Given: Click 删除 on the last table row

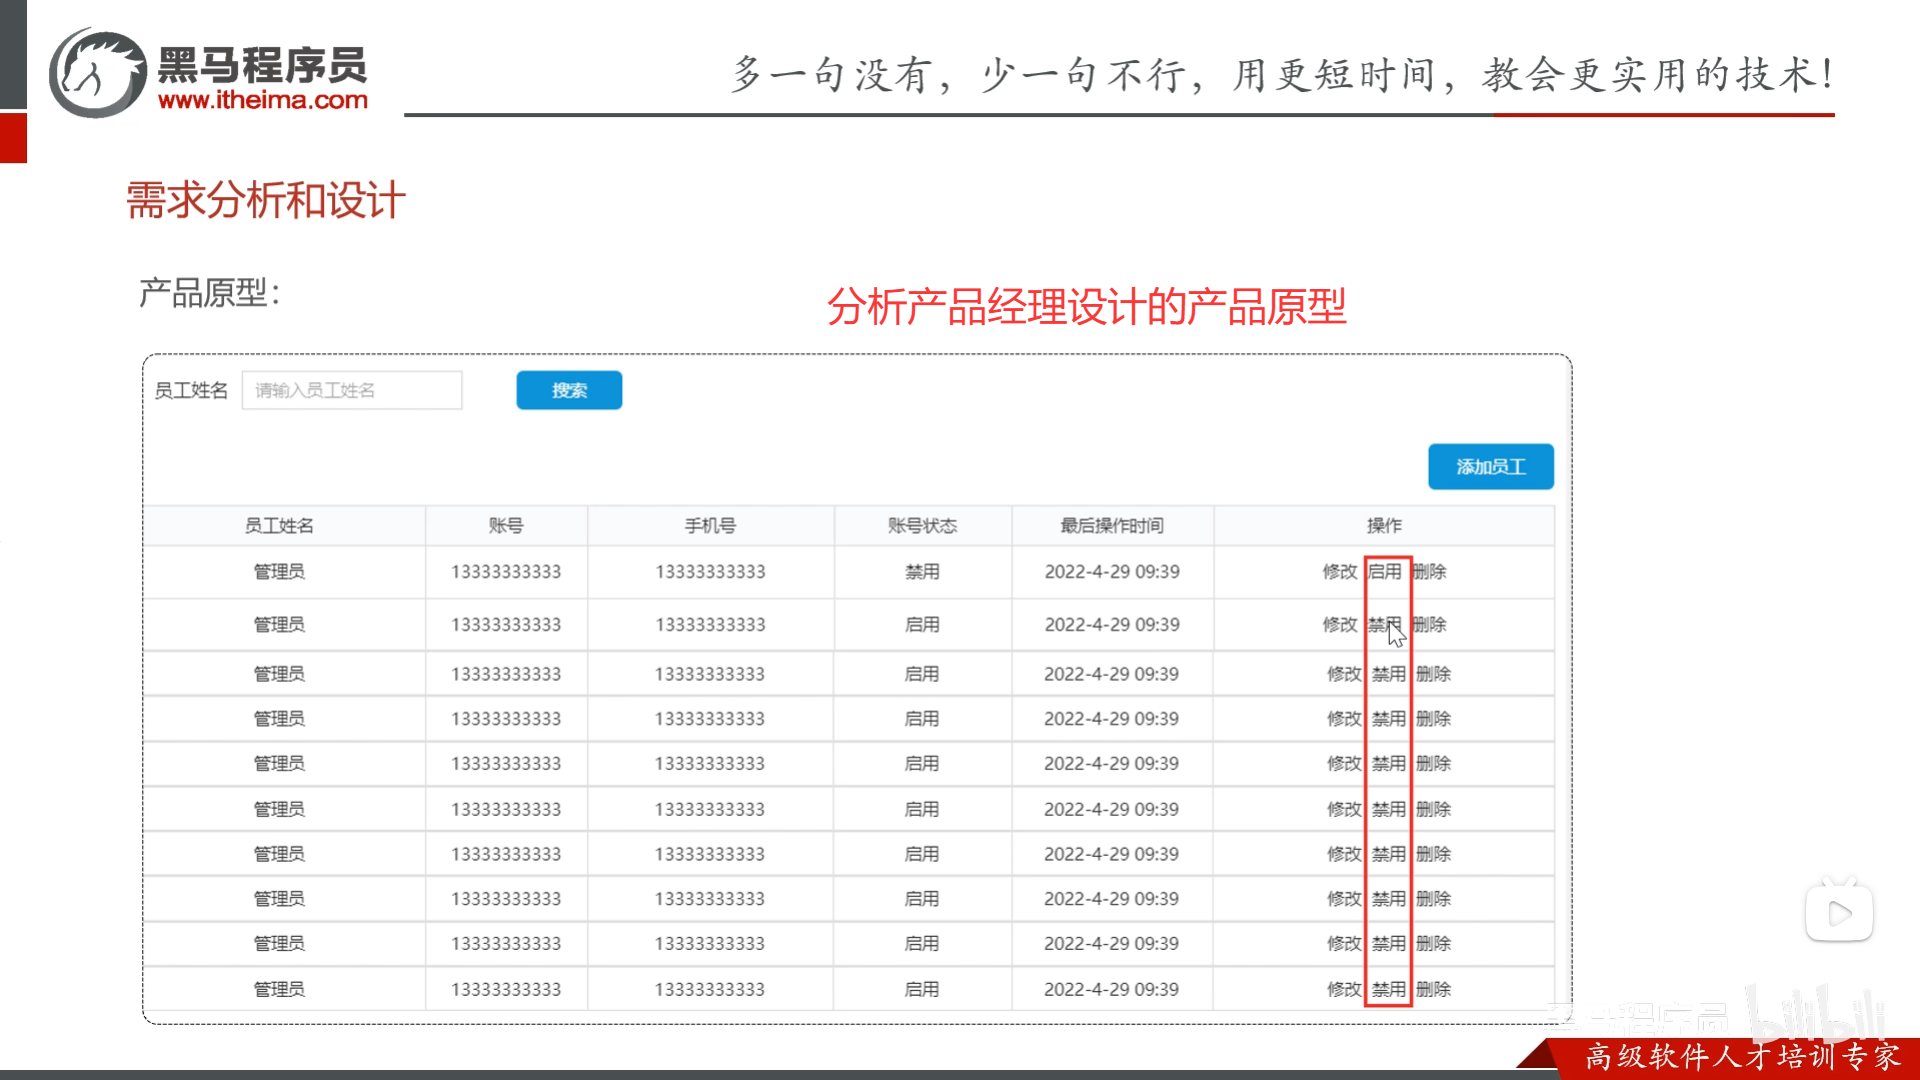Looking at the screenshot, I should (x=1432, y=988).
